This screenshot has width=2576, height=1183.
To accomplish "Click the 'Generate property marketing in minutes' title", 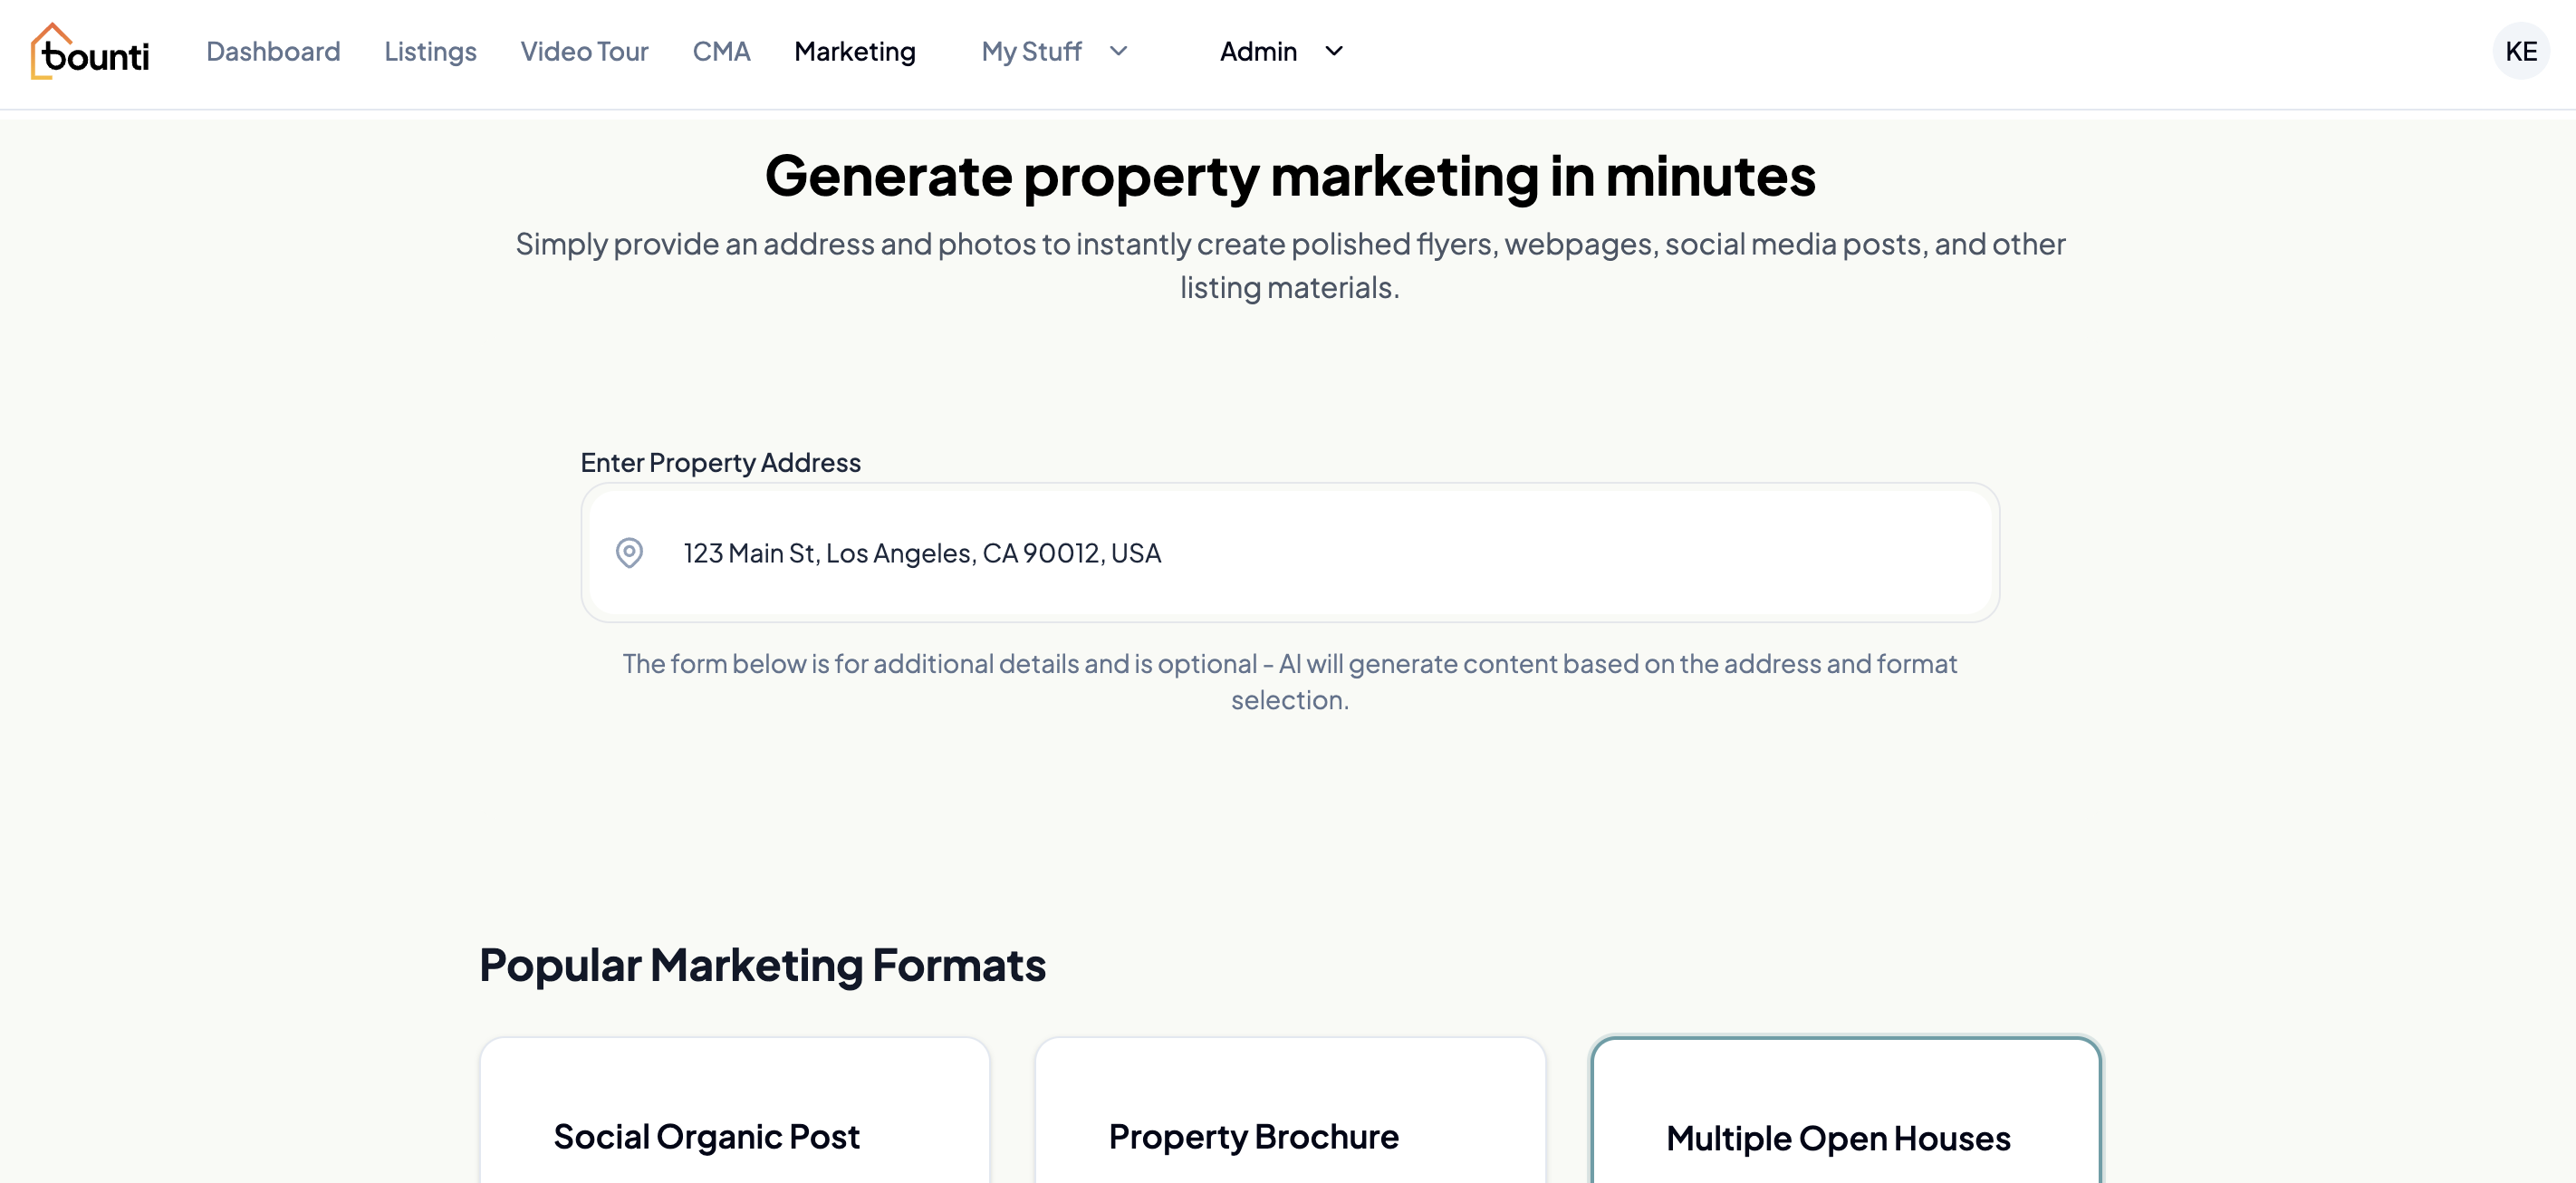I will click(x=1290, y=176).
